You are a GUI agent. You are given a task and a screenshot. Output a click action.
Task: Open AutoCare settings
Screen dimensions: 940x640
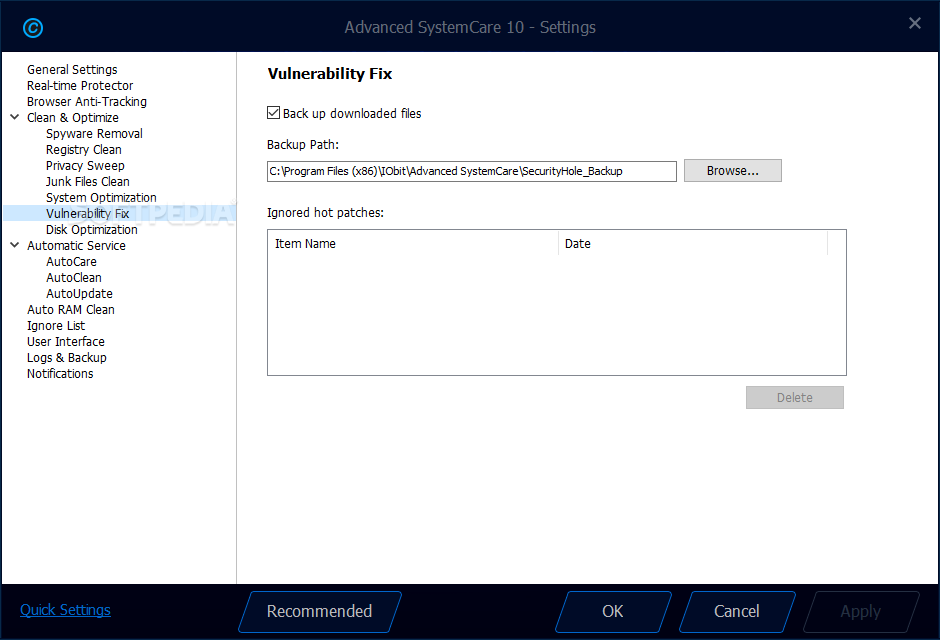pyautogui.click(x=71, y=262)
